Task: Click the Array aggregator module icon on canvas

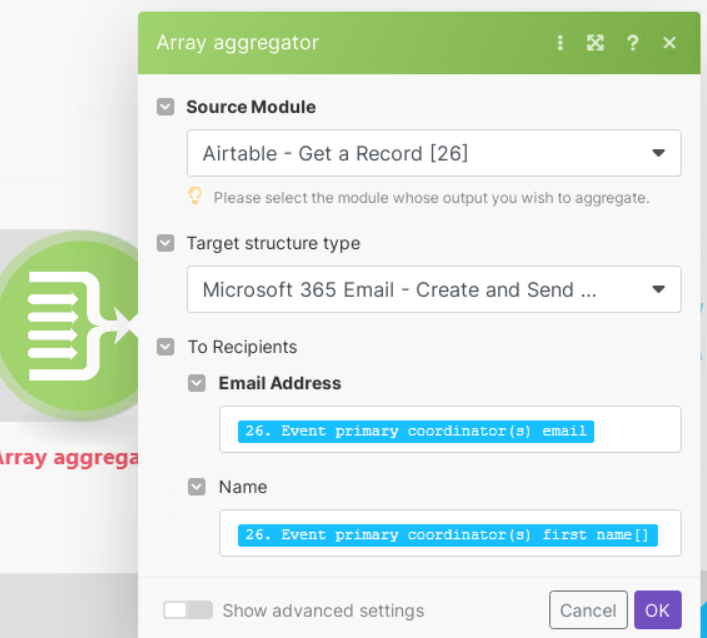Action: point(70,326)
